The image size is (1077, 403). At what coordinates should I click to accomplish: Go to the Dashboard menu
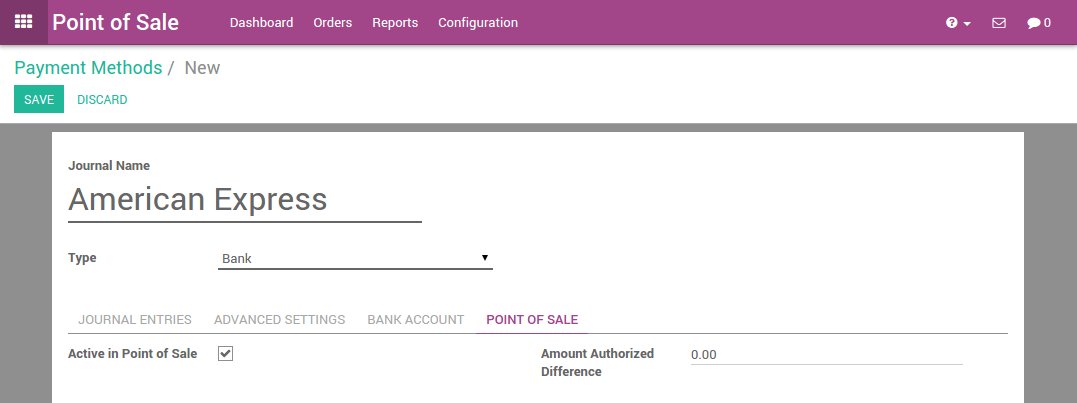point(261,23)
